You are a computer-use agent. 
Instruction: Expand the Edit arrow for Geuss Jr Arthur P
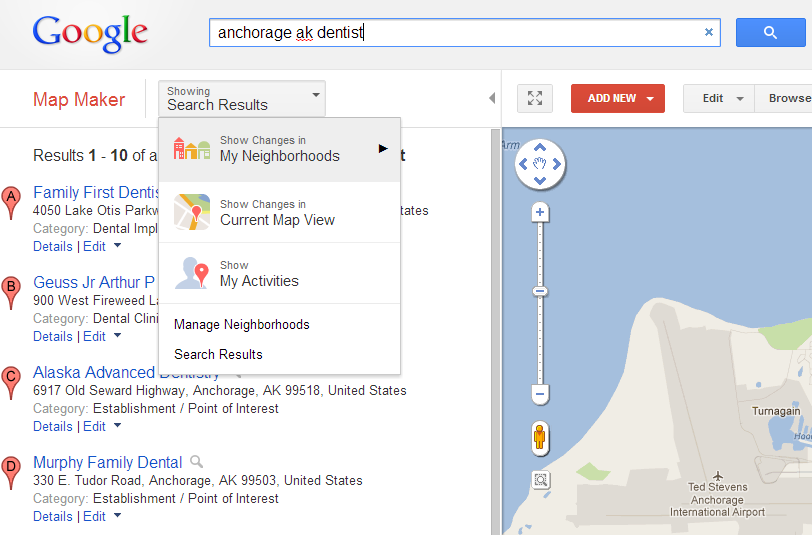click(x=118, y=336)
